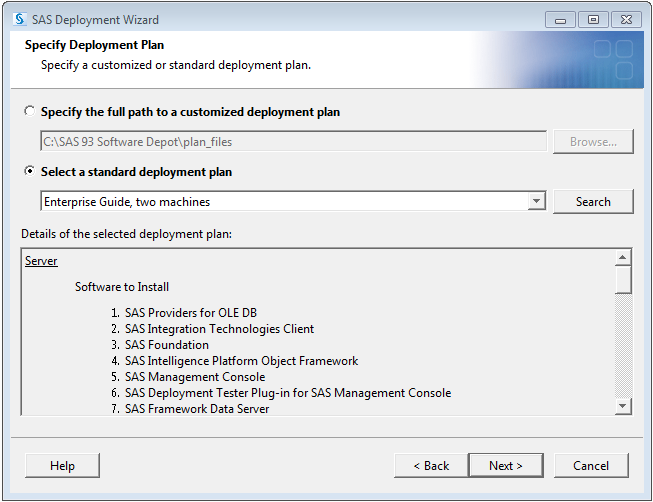Click the plan_files path text field

(293, 142)
